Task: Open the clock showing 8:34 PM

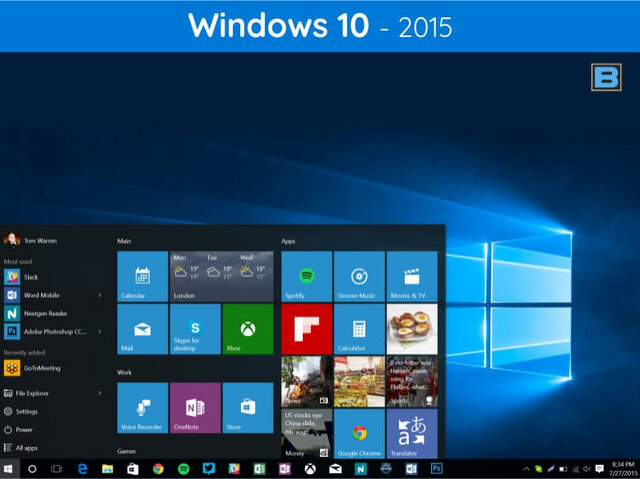Action: click(x=623, y=469)
